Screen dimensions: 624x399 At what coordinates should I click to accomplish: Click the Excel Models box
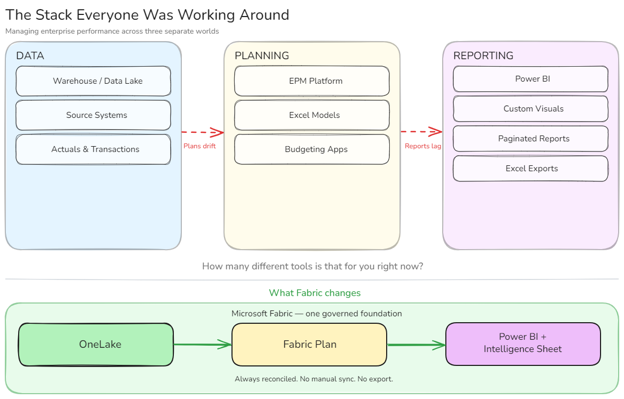(x=312, y=115)
